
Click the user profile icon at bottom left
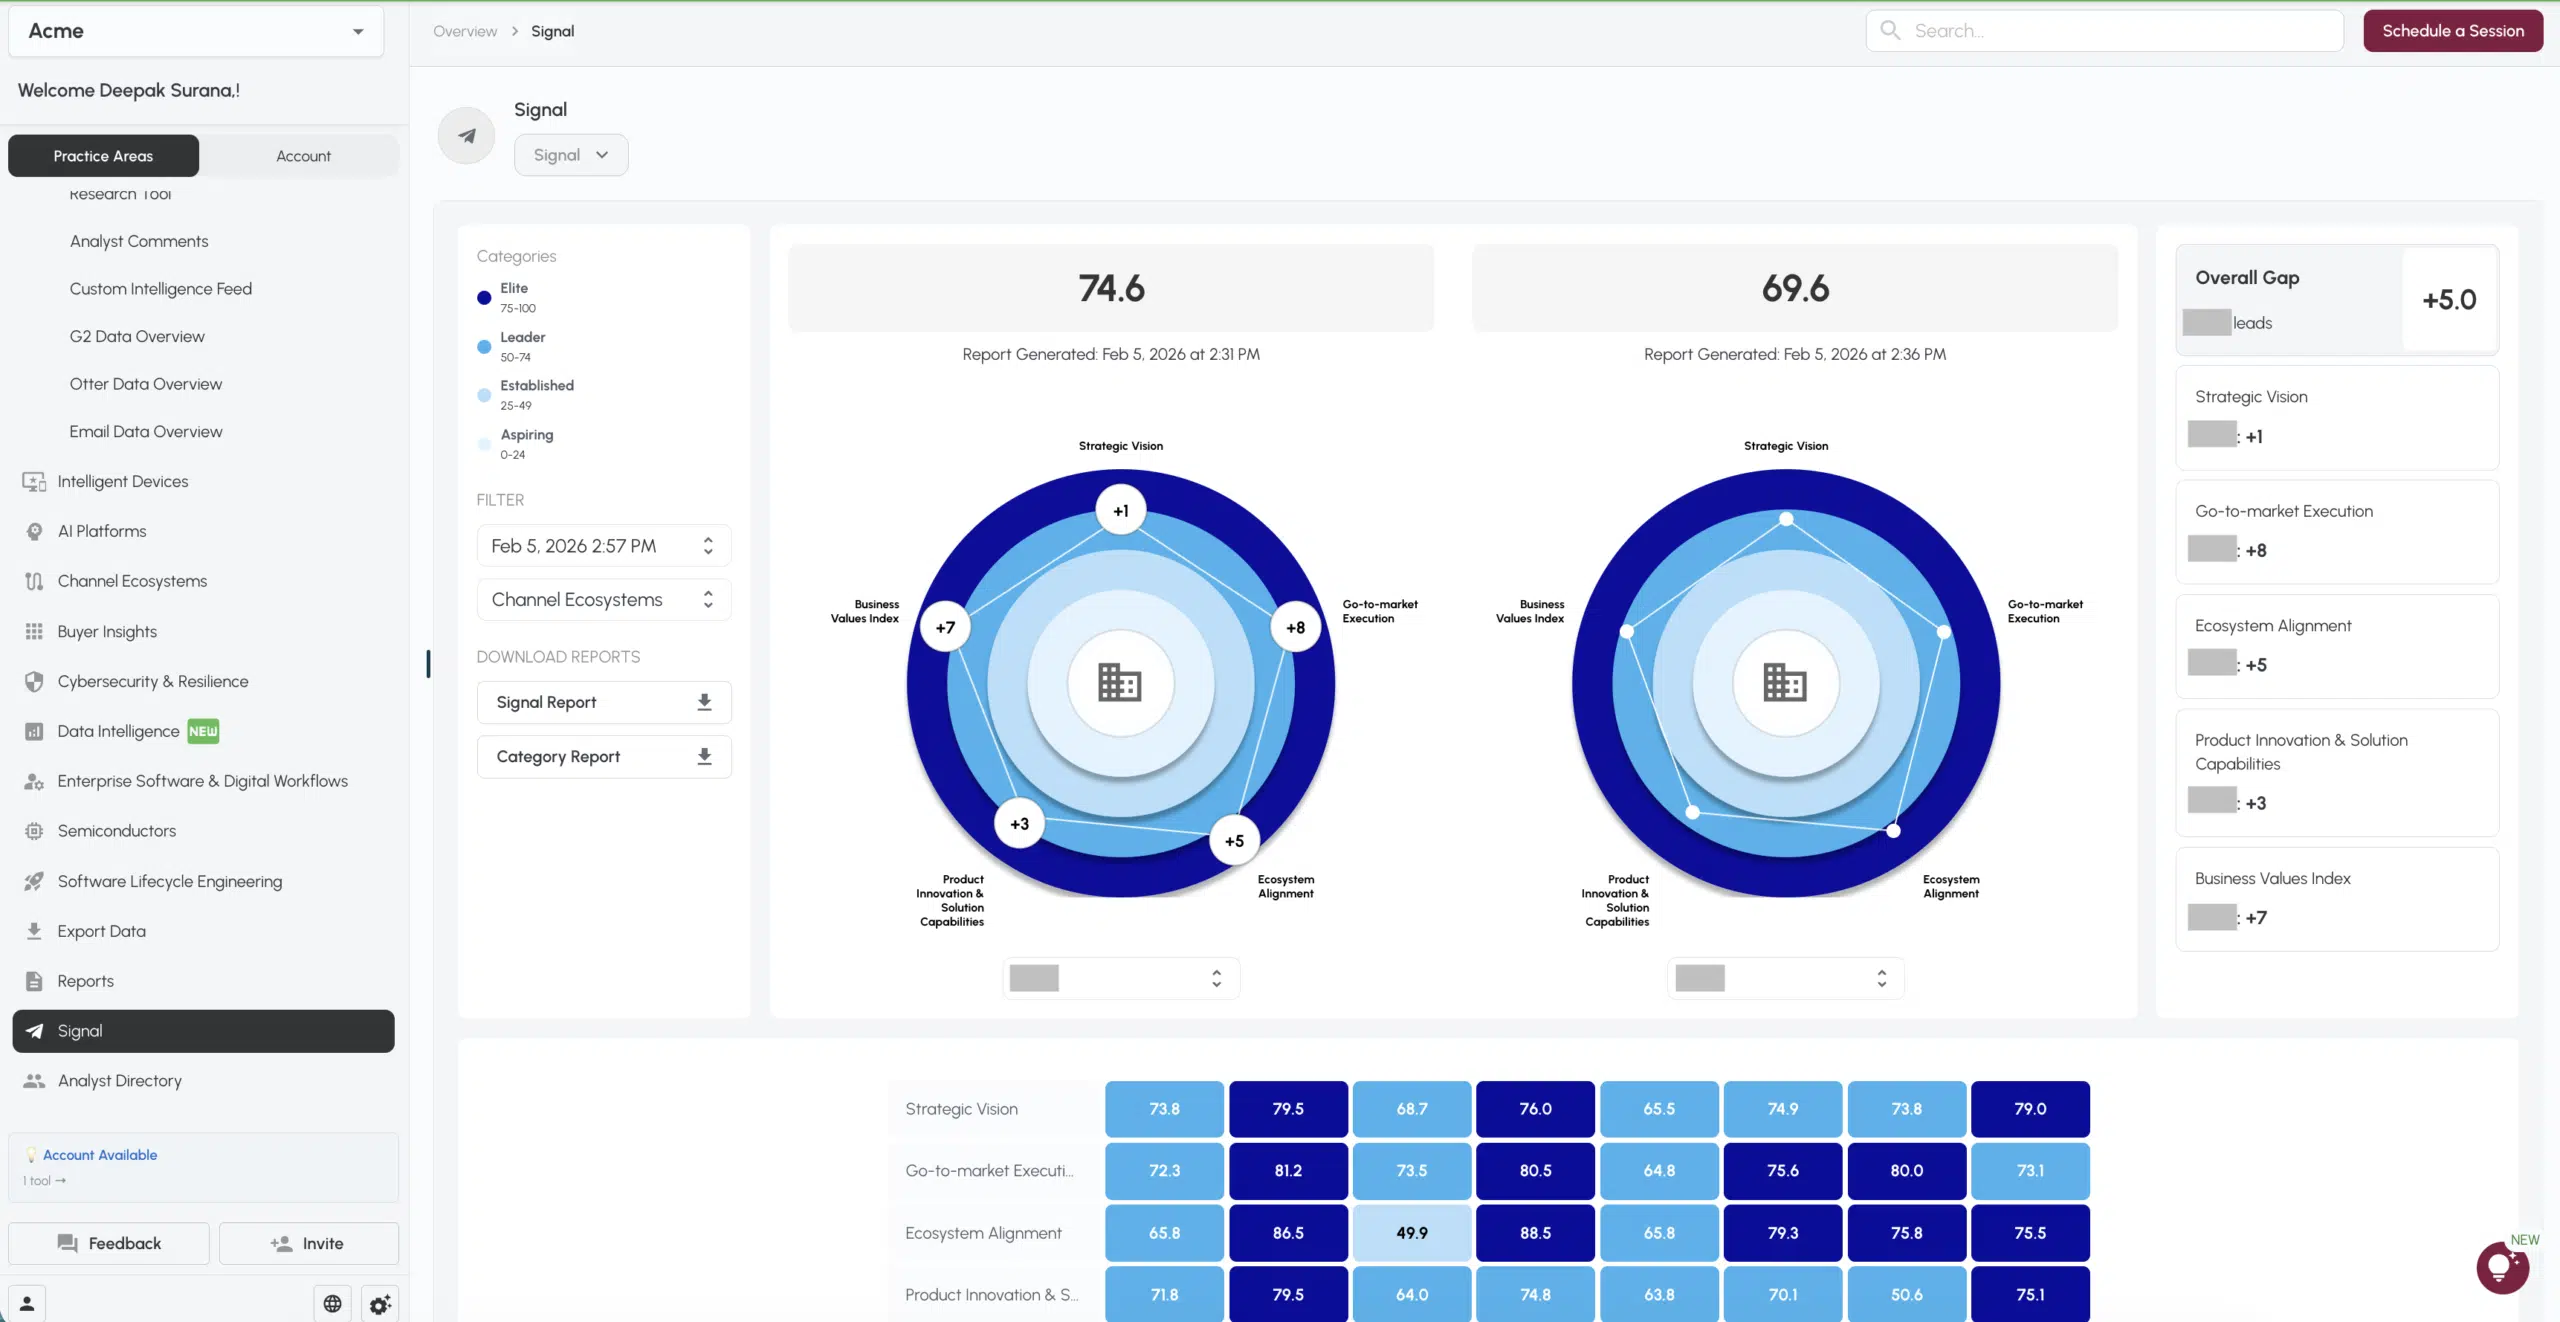tap(27, 1303)
